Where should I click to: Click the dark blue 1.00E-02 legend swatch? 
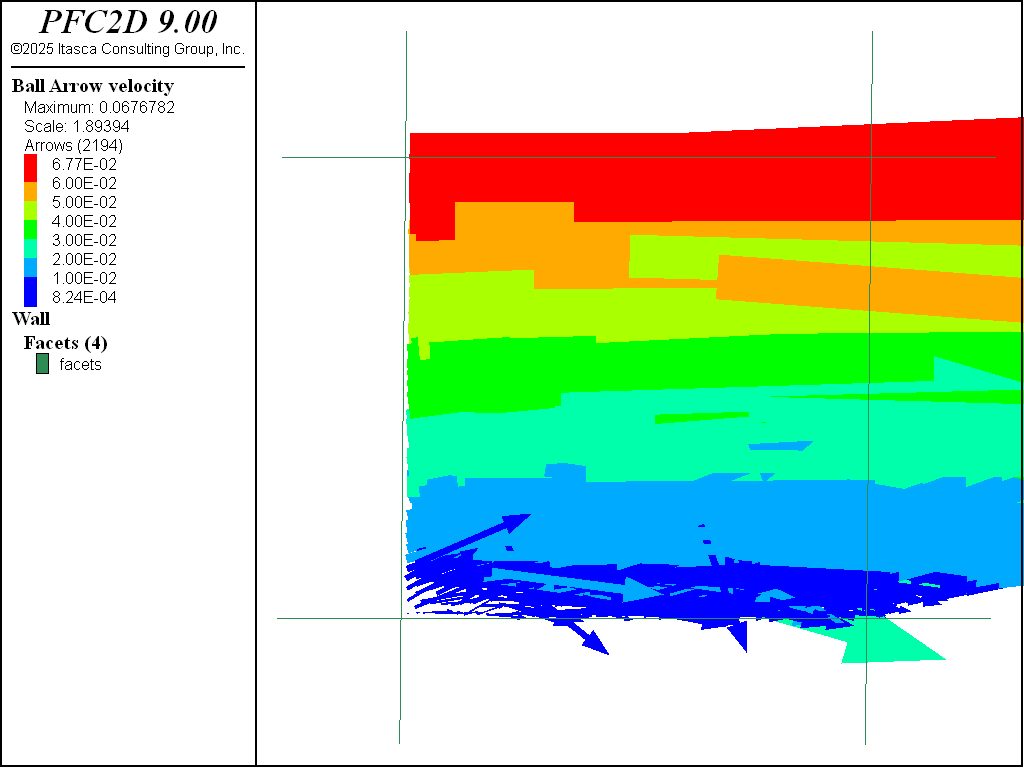(30, 283)
